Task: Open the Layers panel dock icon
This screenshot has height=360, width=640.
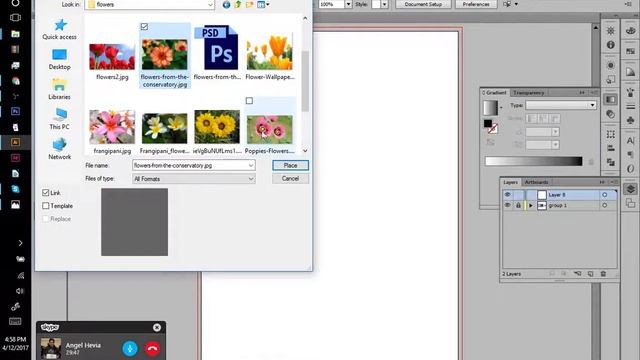Action: click(x=630, y=188)
